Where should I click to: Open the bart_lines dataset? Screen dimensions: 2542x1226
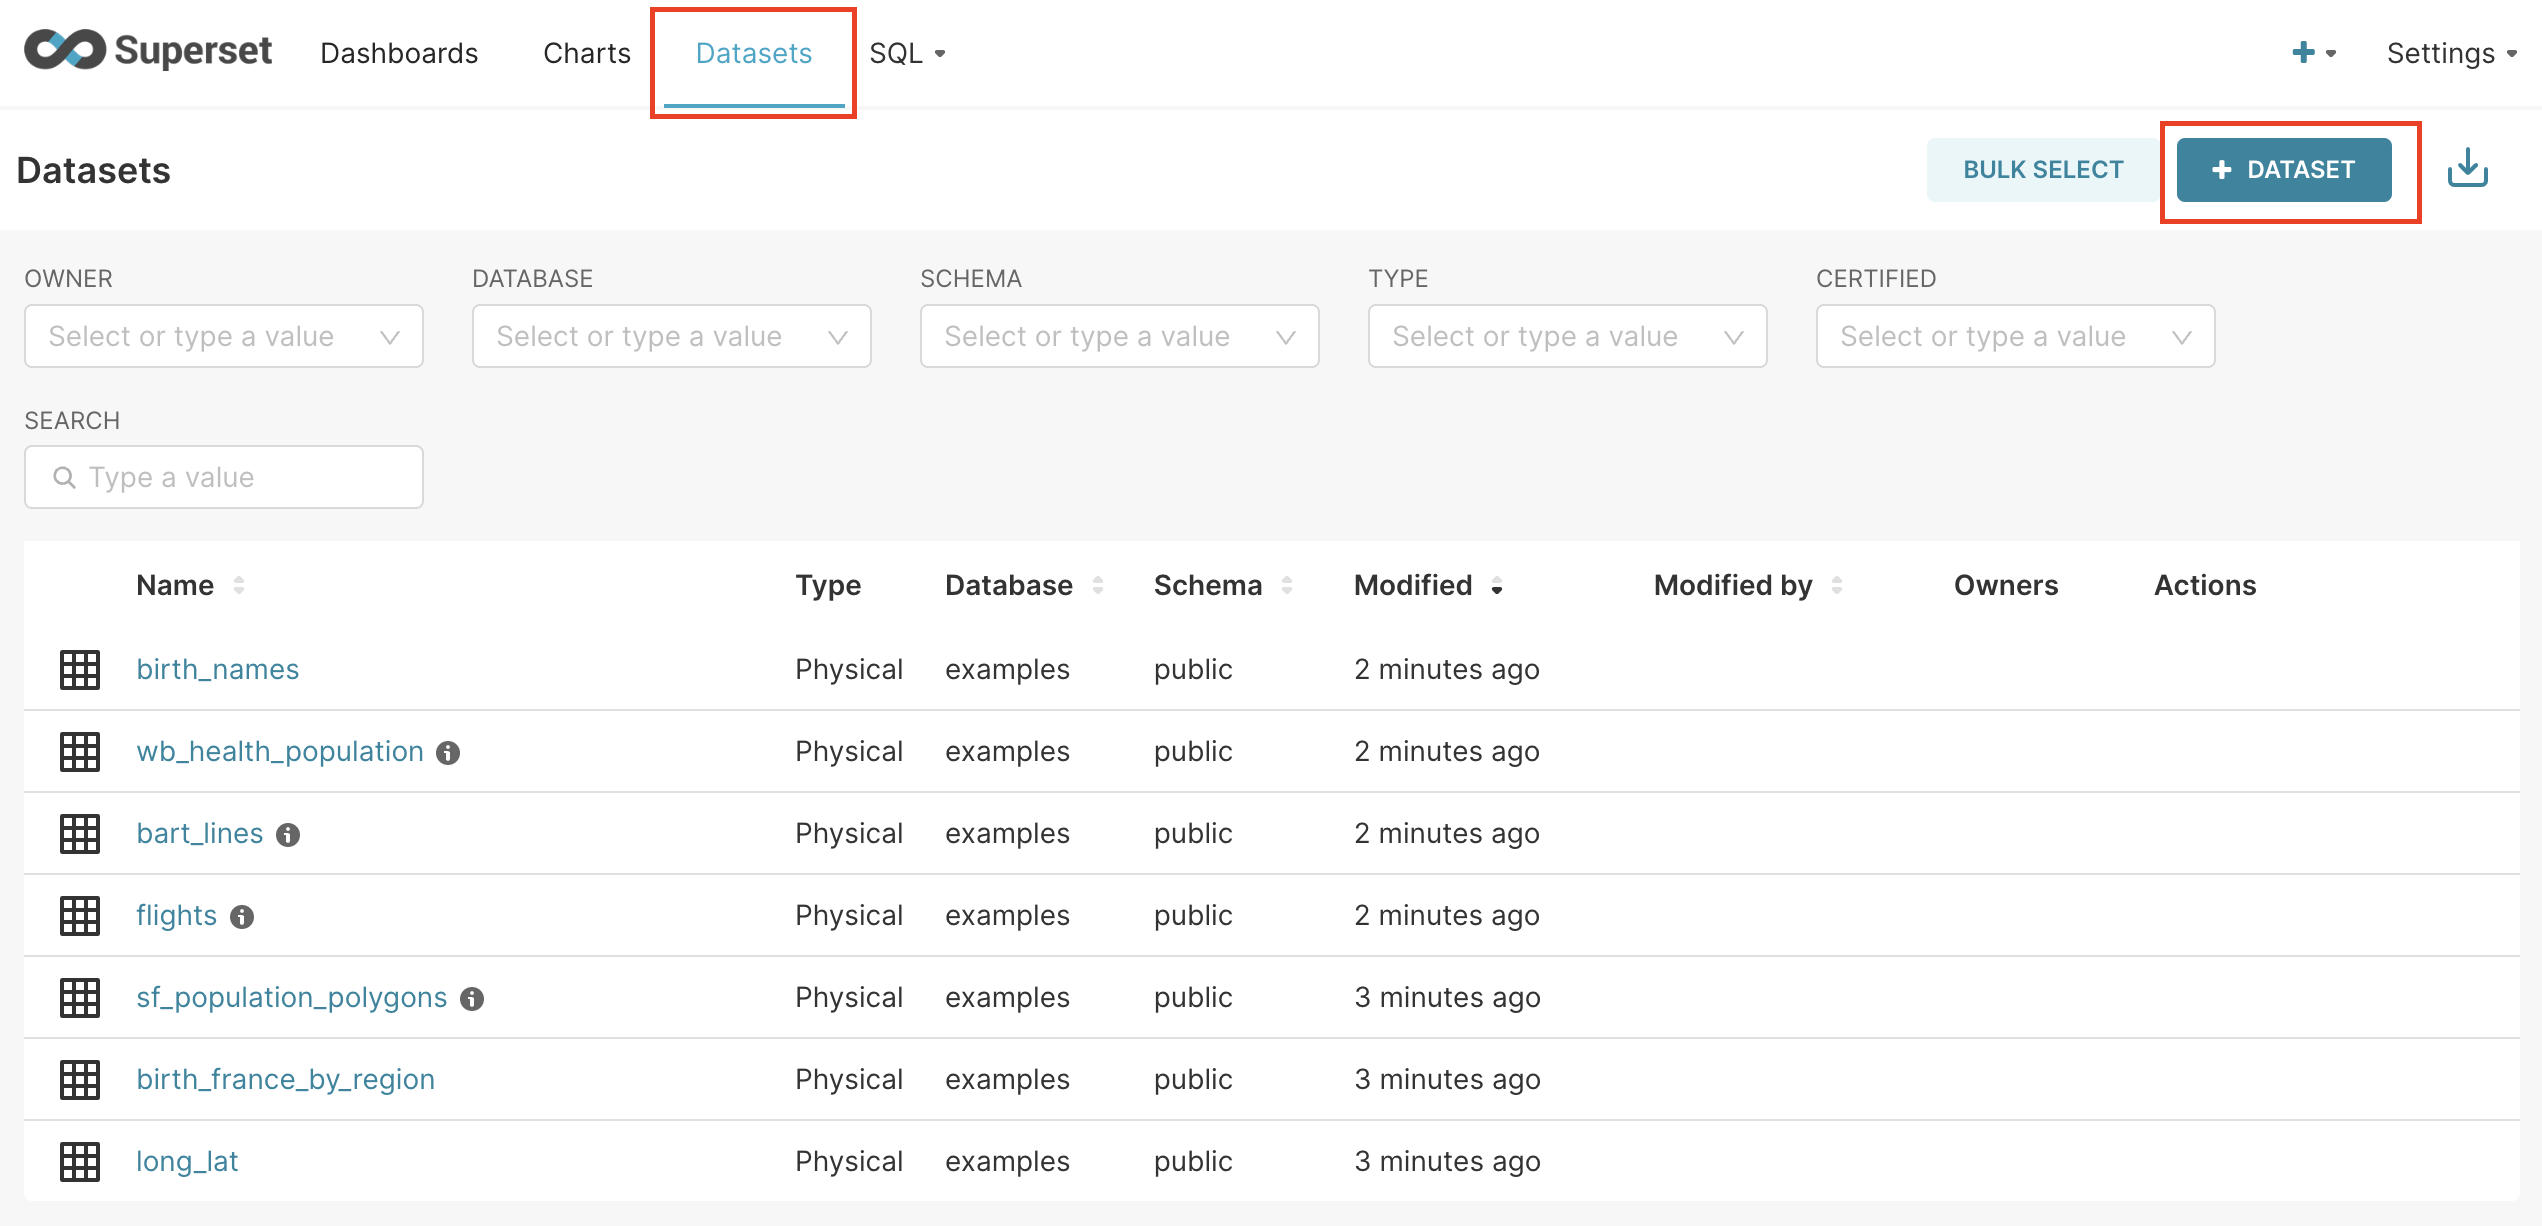click(x=200, y=833)
